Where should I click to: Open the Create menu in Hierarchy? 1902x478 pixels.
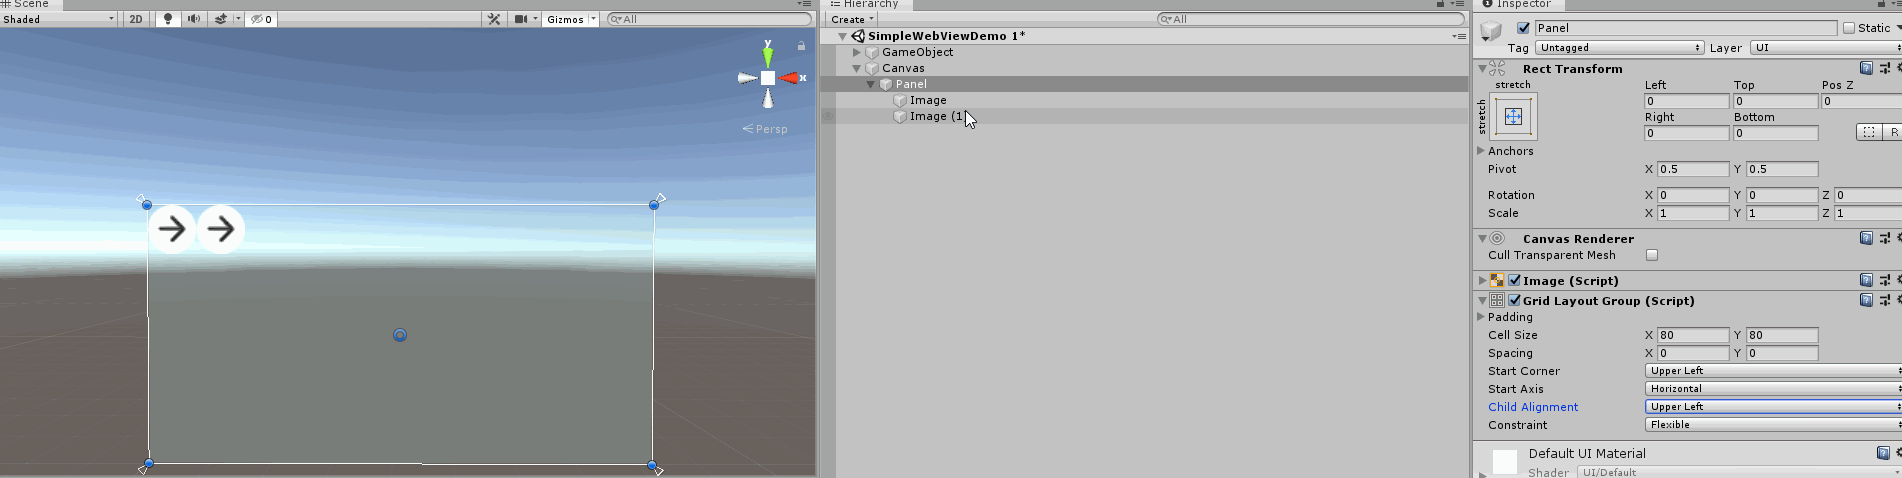pyautogui.click(x=852, y=19)
